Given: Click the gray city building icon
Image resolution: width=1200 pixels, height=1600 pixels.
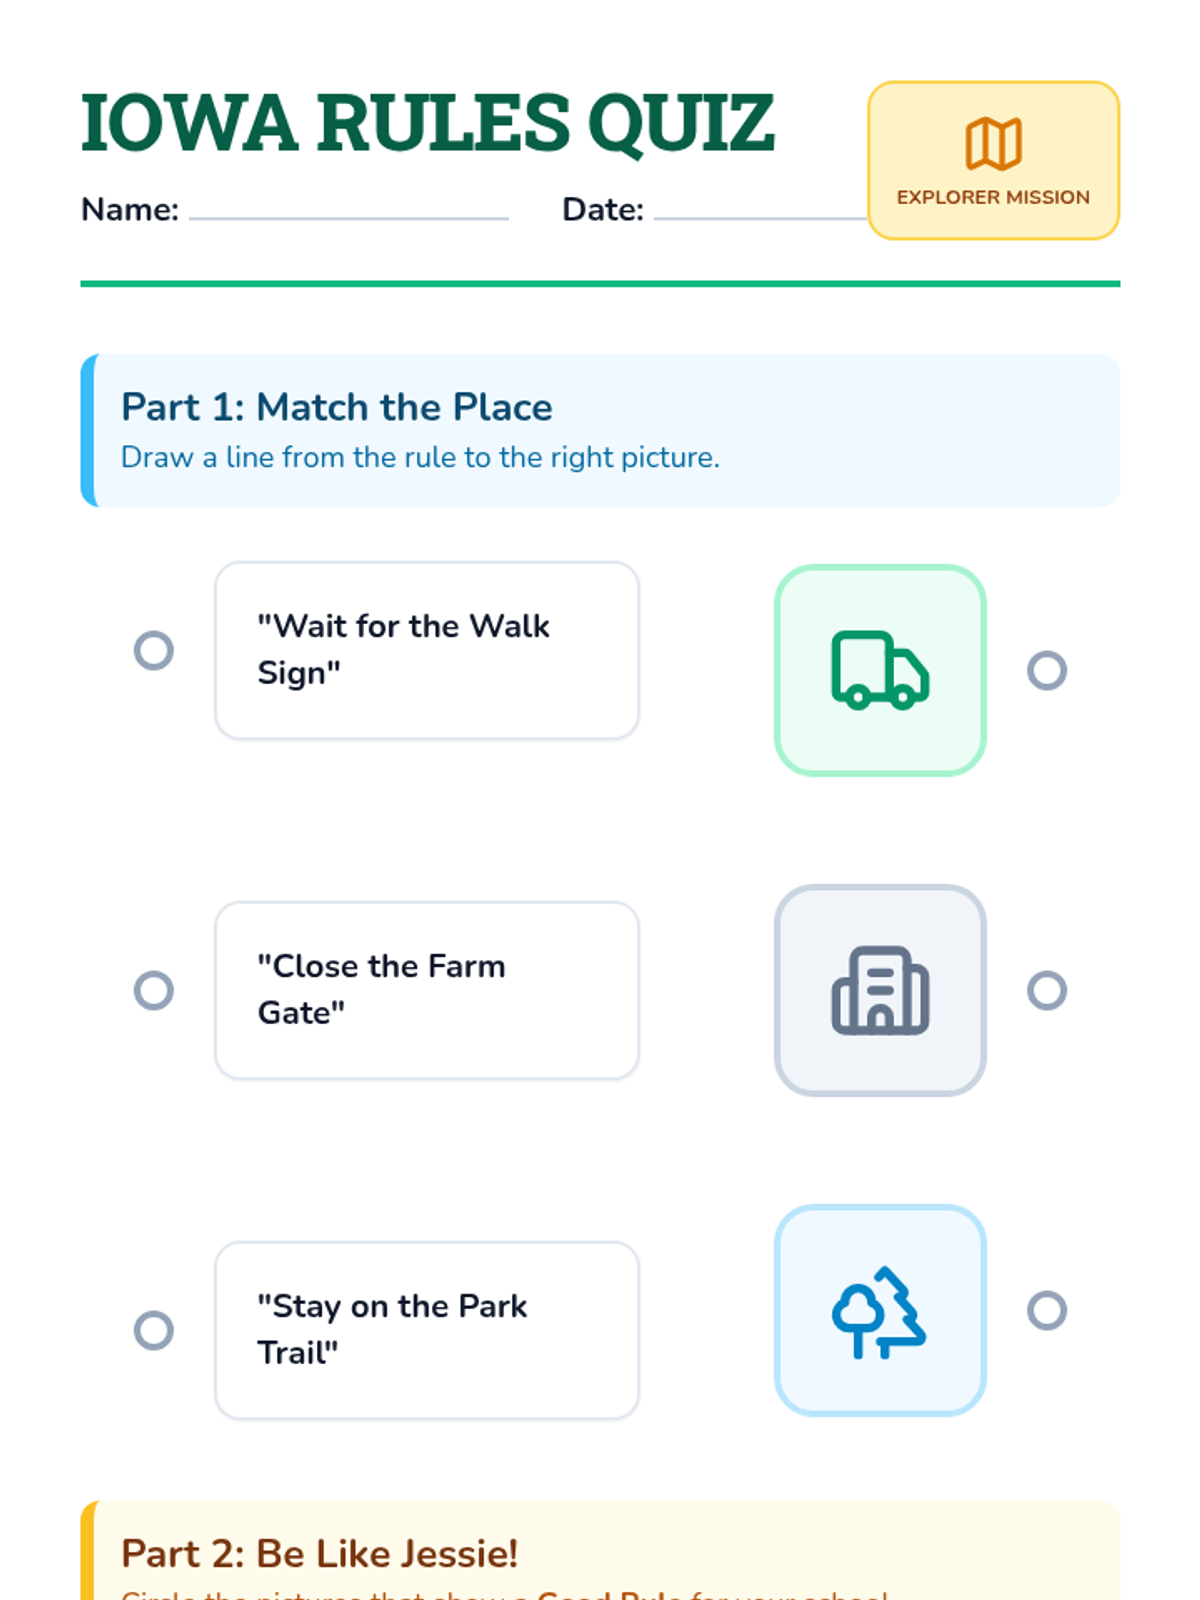Looking at the screenshot, I should 880,990.
